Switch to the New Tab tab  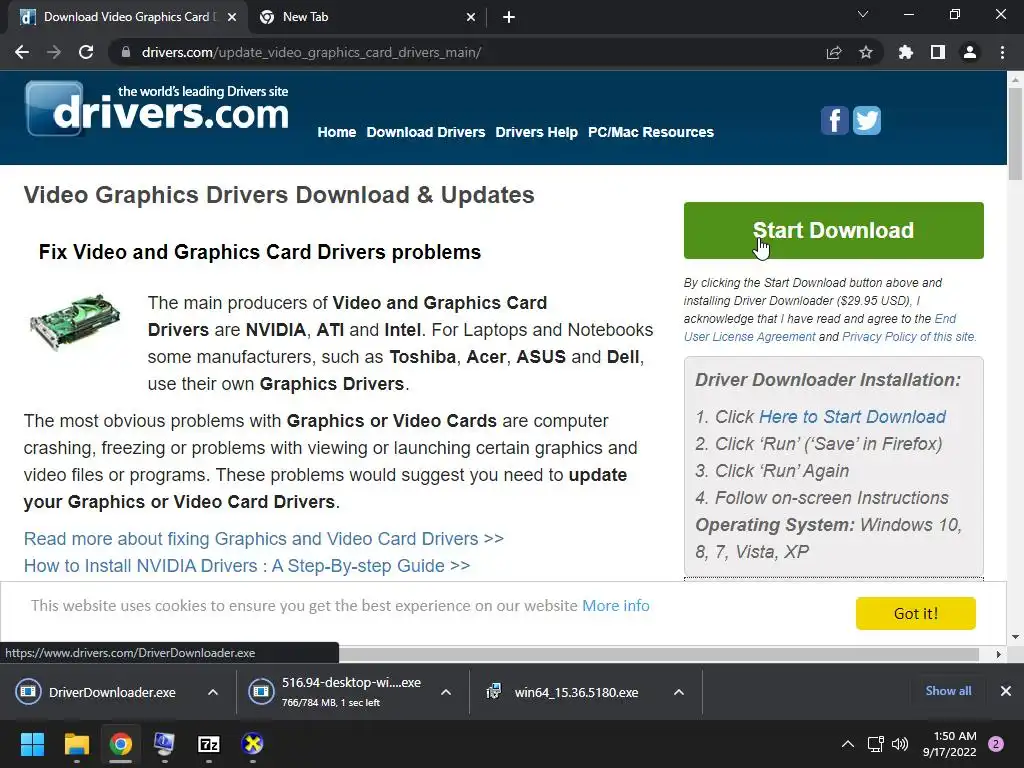click(368, 18)
